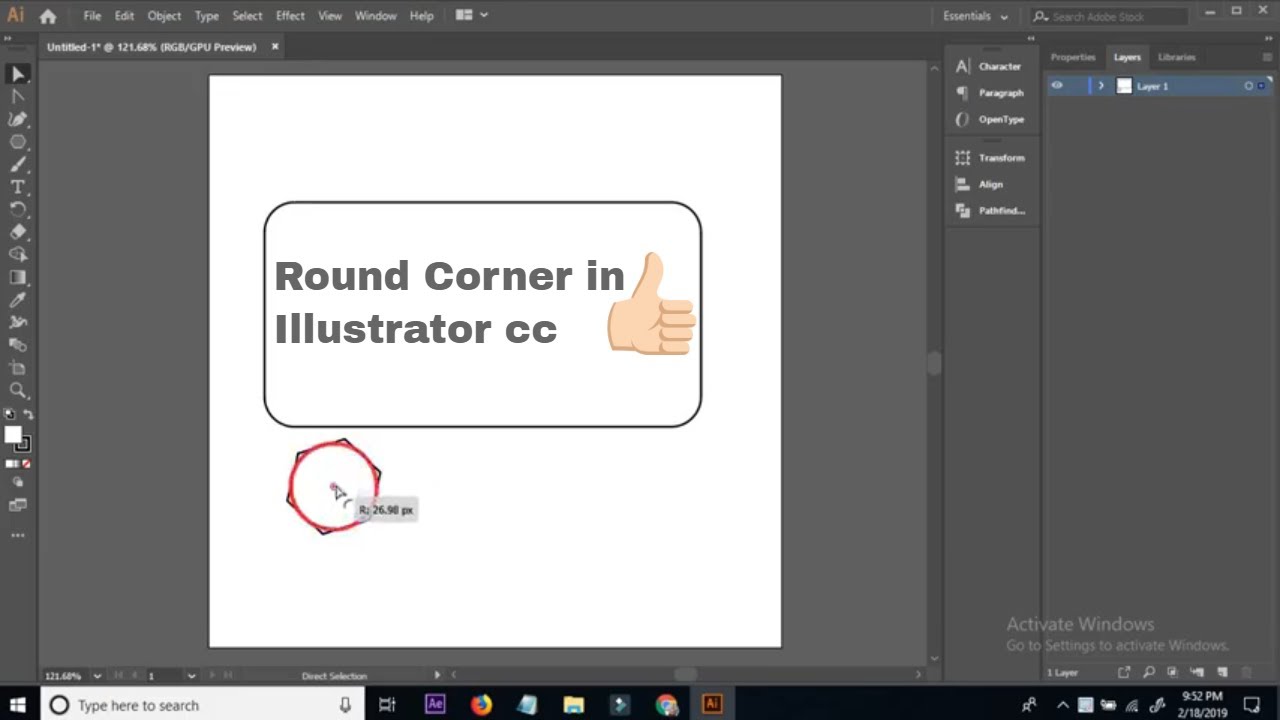Open status bar display options arrow

(x=437, y=676)
